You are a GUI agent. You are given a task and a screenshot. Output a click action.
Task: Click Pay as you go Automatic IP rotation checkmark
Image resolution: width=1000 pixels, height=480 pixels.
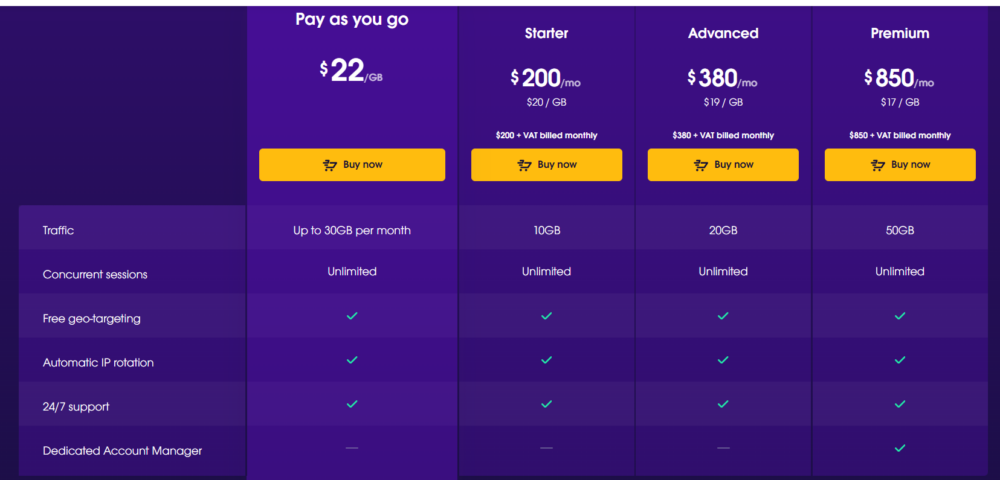tap(351, 360)
